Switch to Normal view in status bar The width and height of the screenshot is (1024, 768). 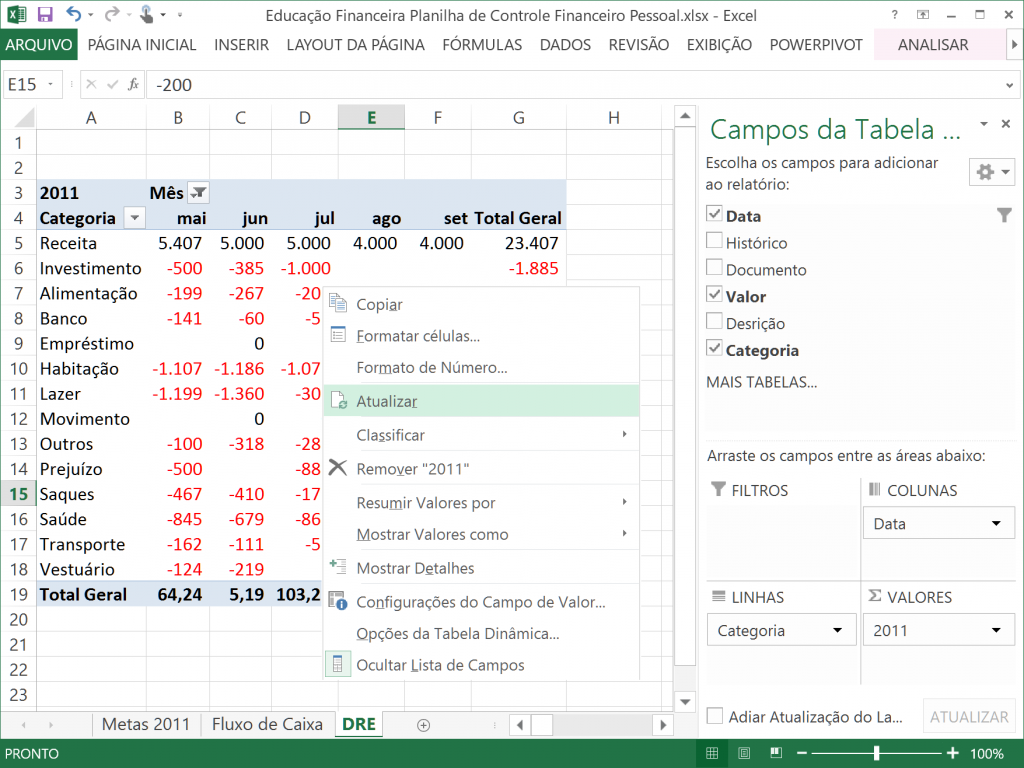click(x=712, y=753)
